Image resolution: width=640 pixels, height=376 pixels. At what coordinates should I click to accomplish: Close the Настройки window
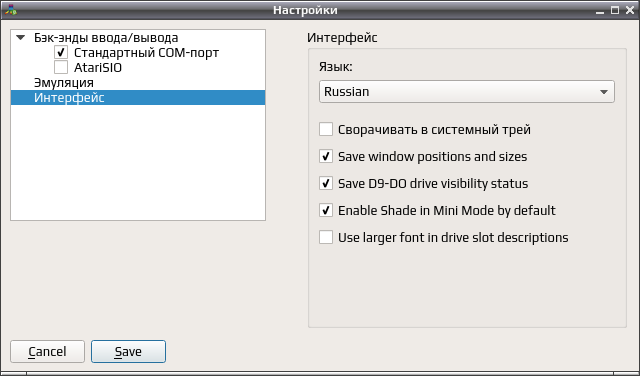click(630, 10)
